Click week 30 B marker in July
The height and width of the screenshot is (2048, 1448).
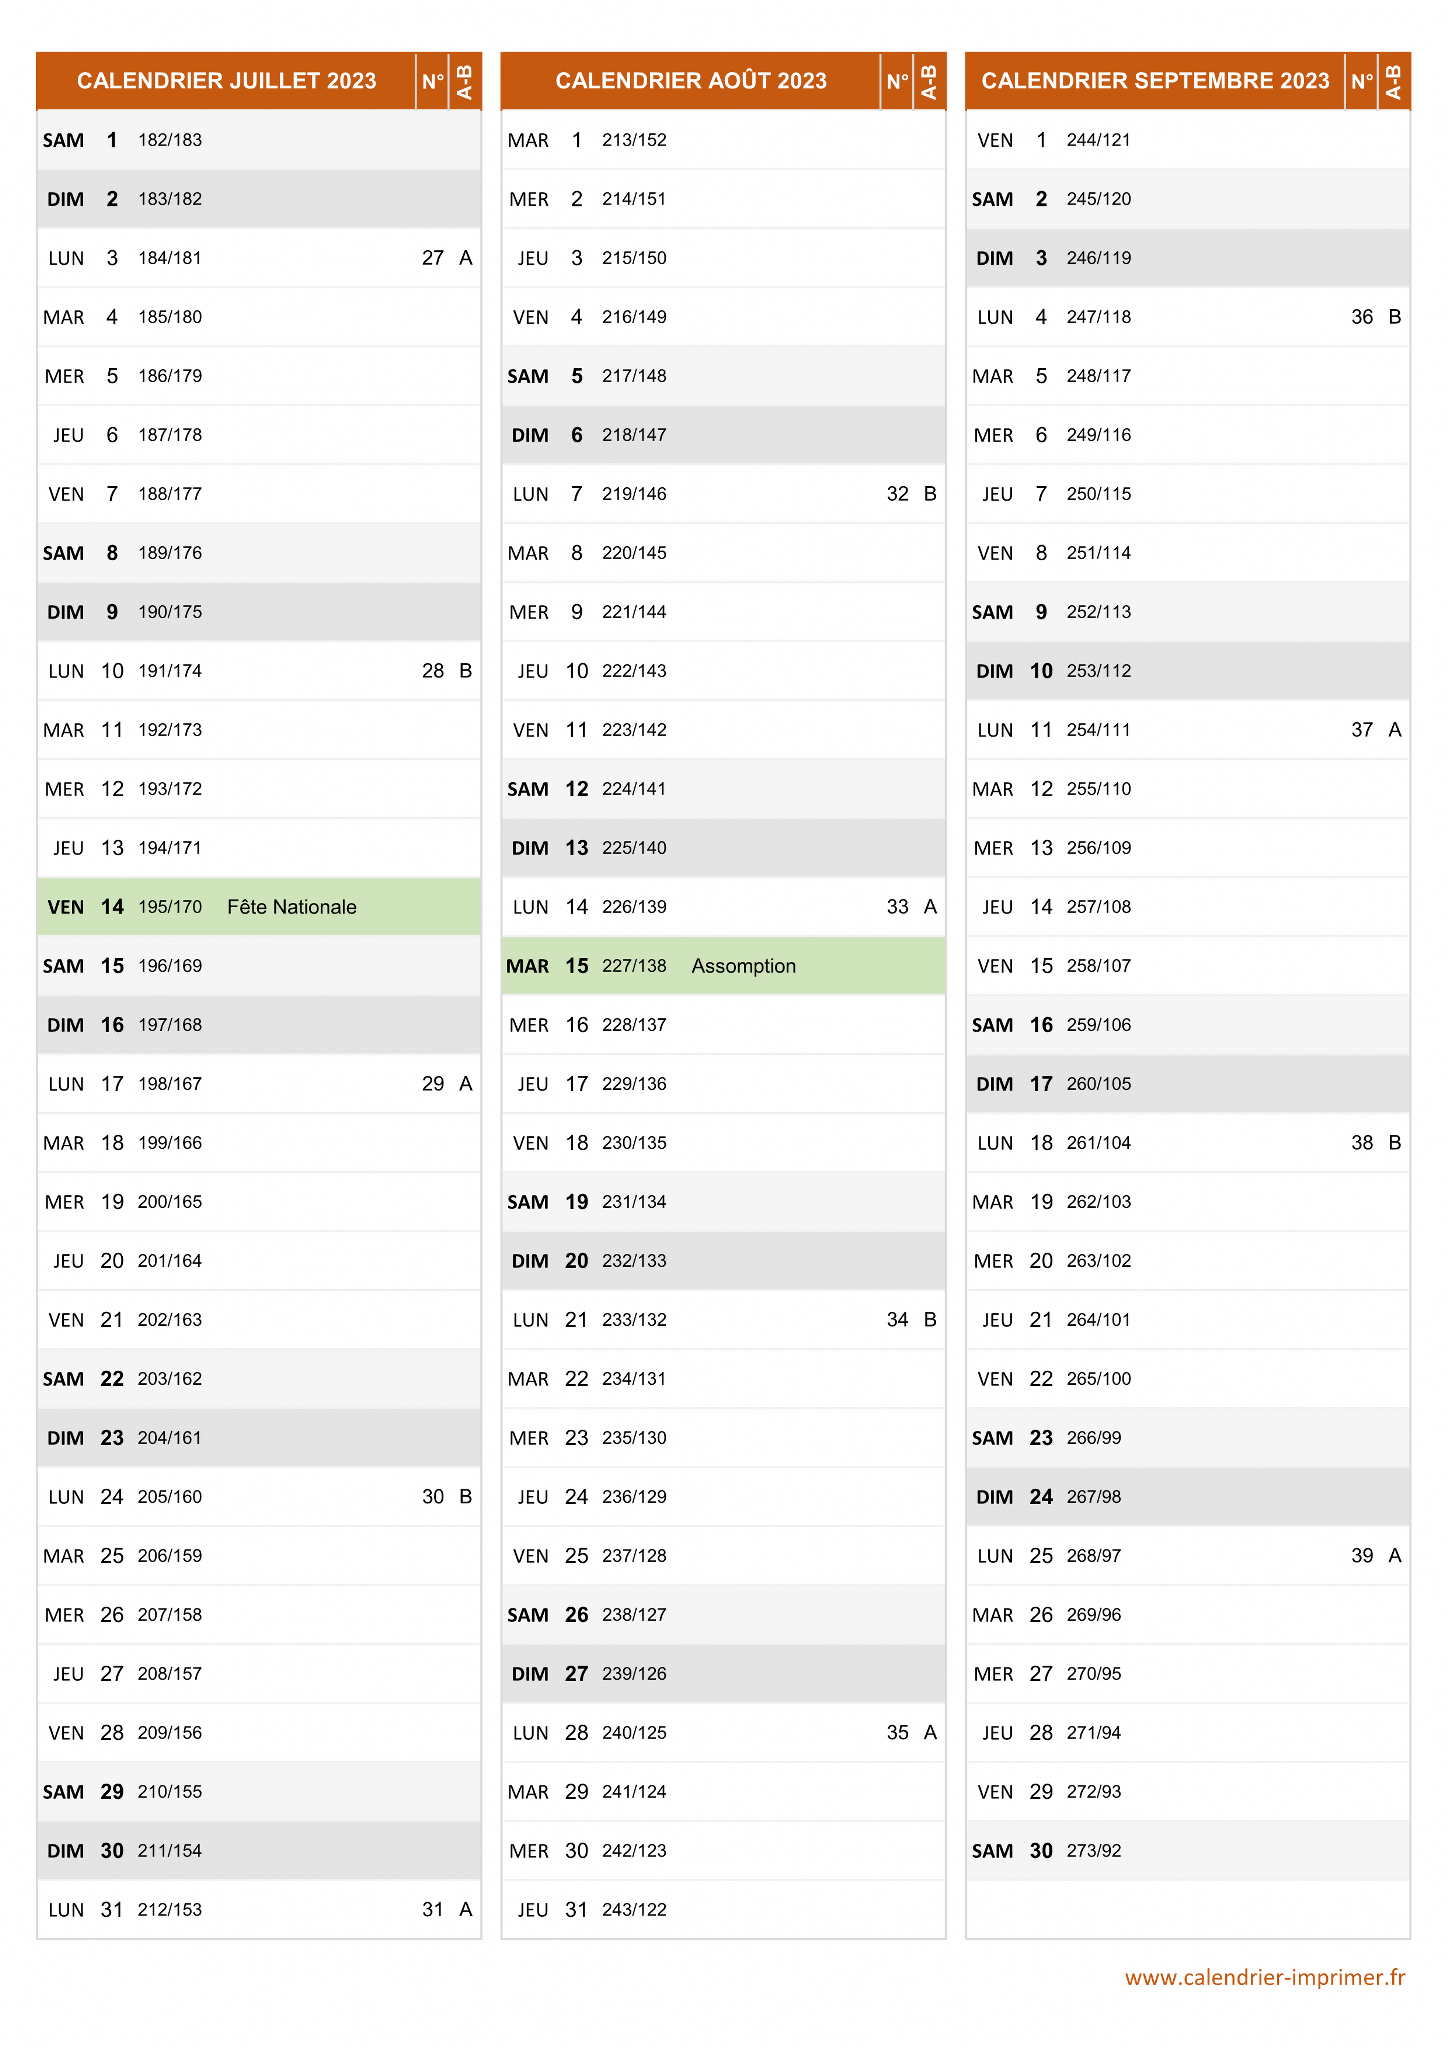coord(447,1497)
